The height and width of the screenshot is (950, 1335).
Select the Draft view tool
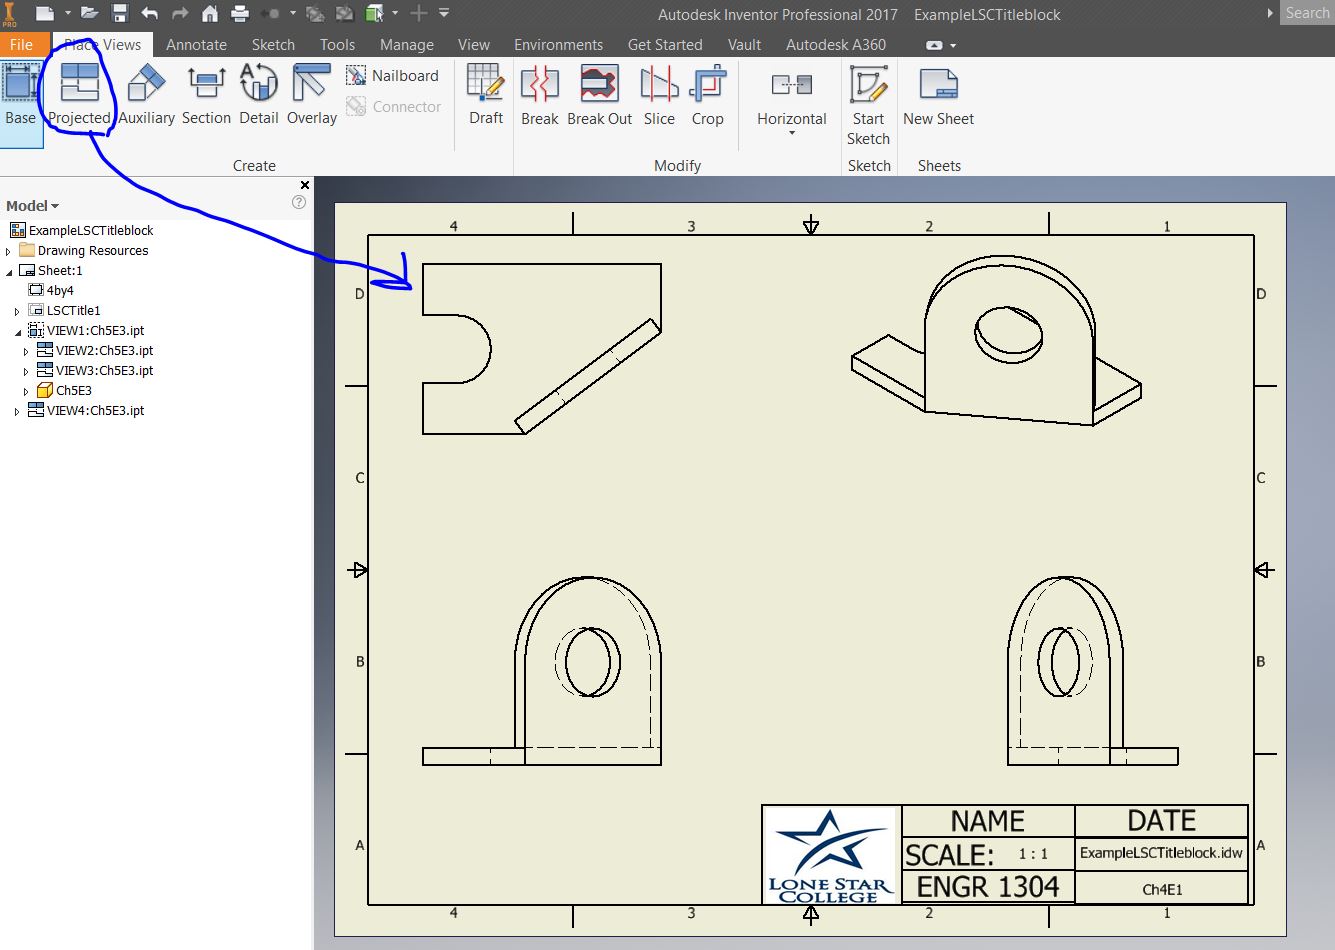click(486, 96)
